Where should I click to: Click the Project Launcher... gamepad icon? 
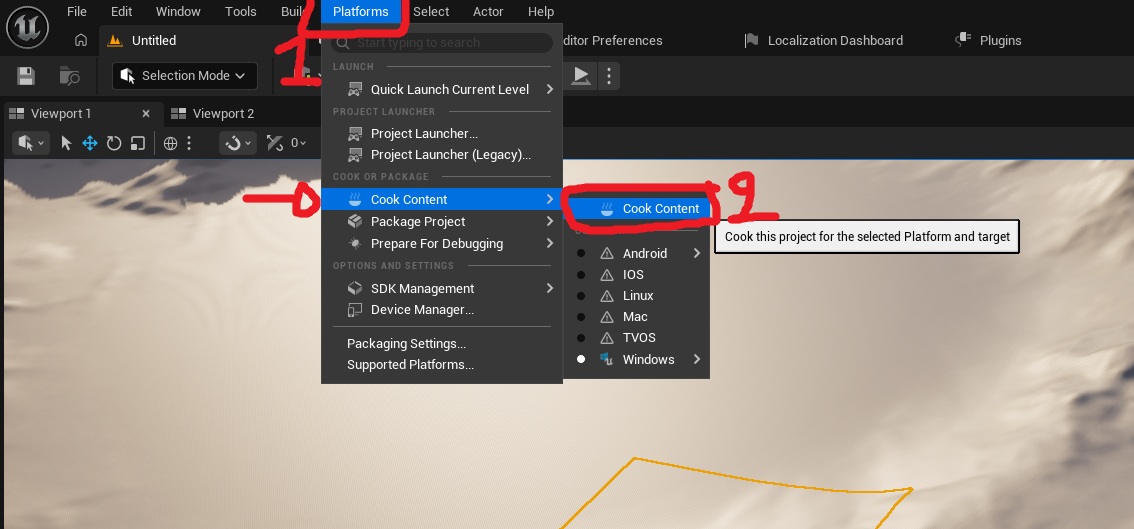coord(354,134)
